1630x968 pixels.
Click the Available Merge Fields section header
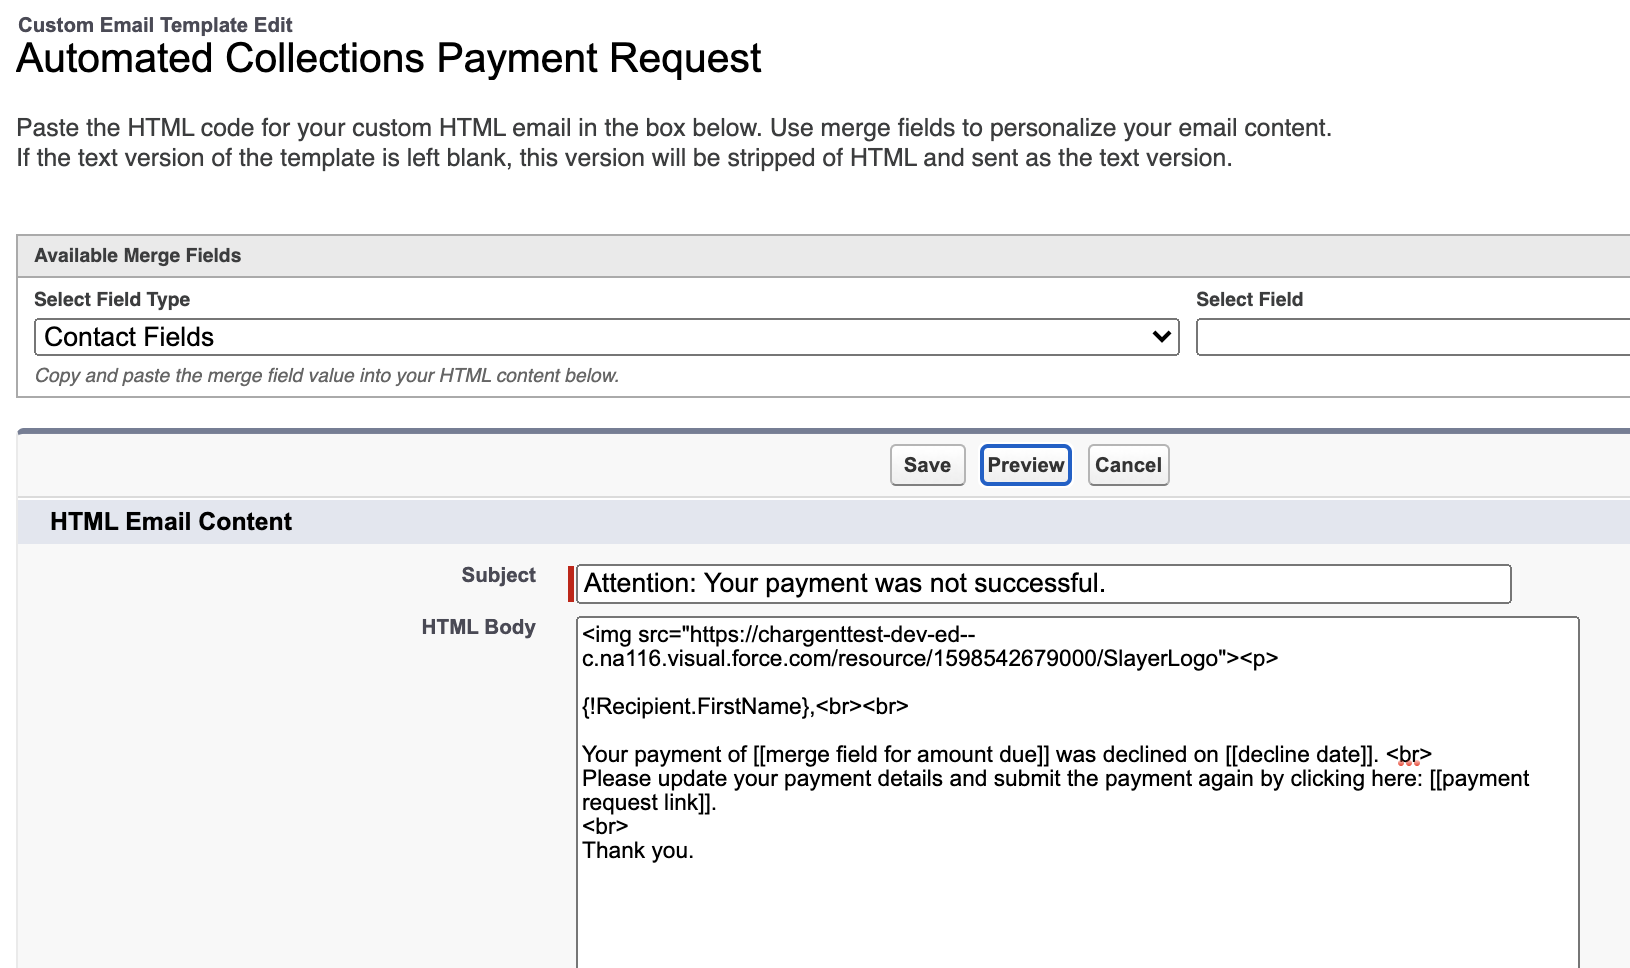(x=137, y=255)
